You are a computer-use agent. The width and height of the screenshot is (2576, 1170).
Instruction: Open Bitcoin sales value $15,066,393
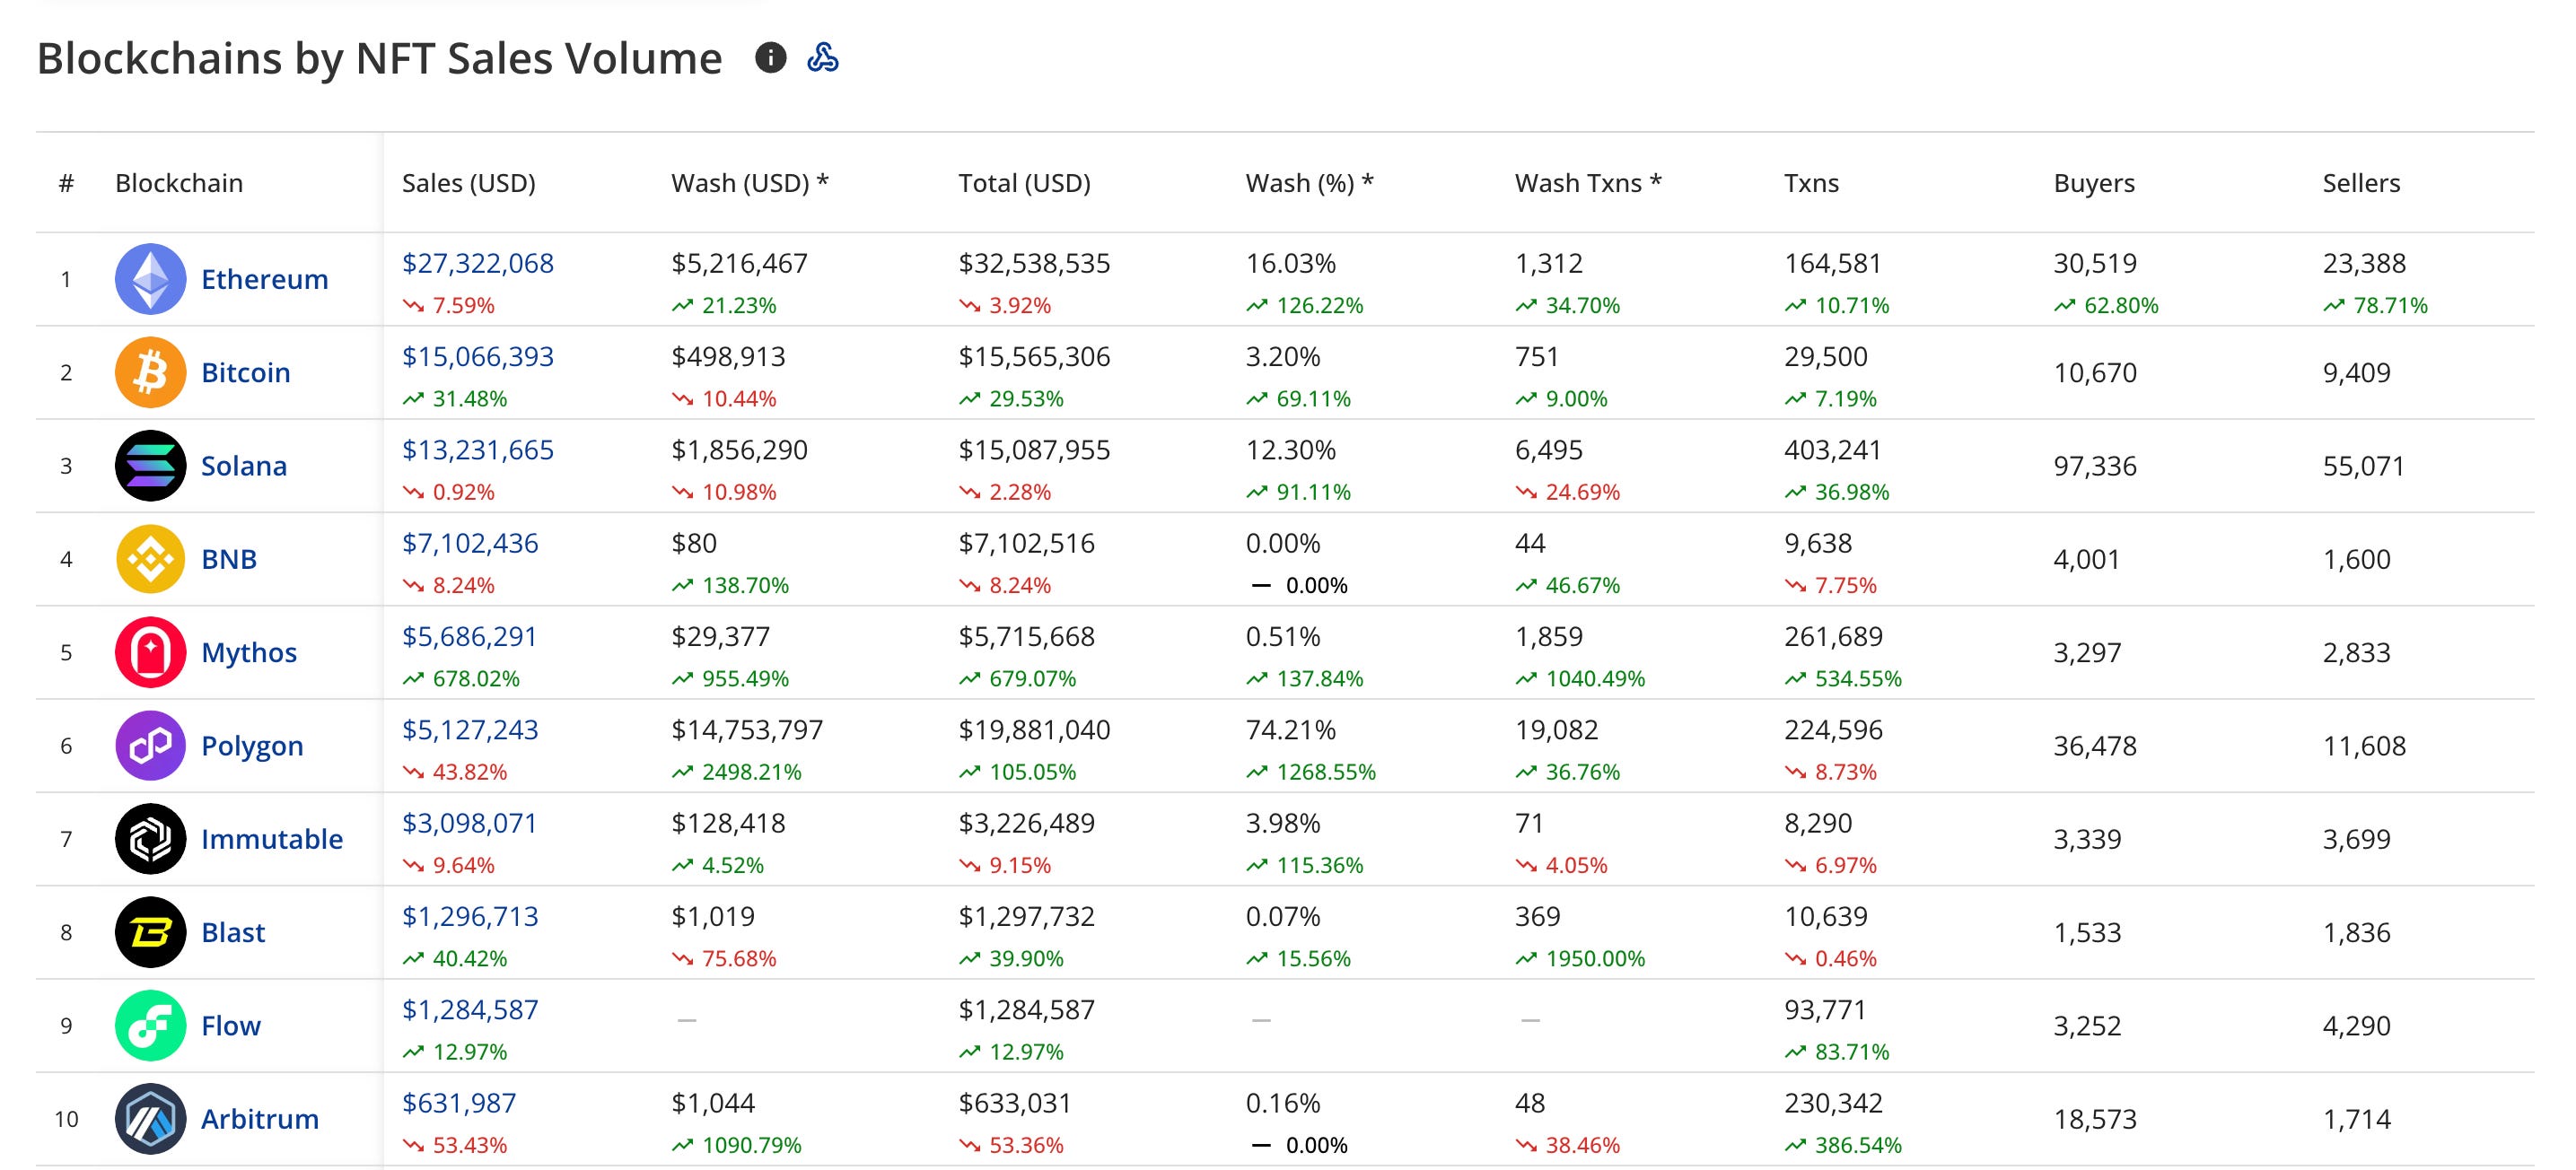click(x=477, y=357)
